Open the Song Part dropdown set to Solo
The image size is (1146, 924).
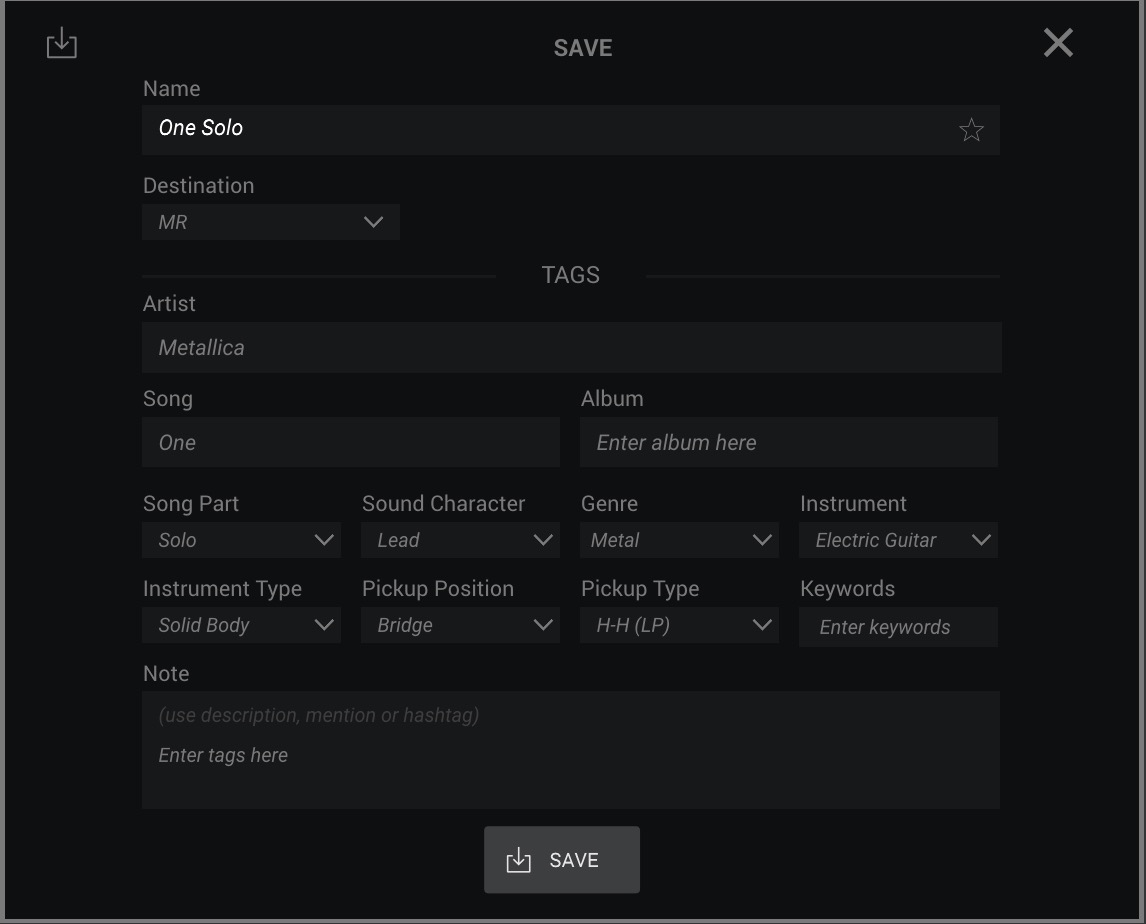tap(241, 540)
